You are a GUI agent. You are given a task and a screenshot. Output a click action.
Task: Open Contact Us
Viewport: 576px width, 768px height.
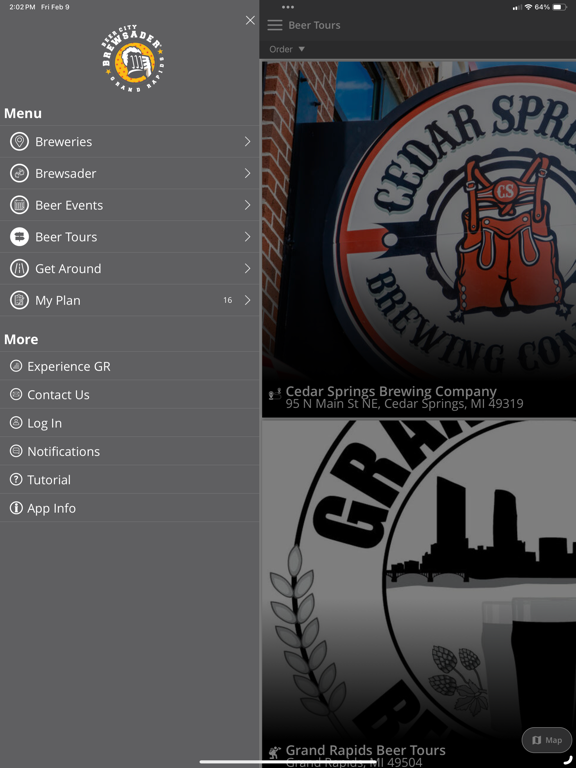129,394
